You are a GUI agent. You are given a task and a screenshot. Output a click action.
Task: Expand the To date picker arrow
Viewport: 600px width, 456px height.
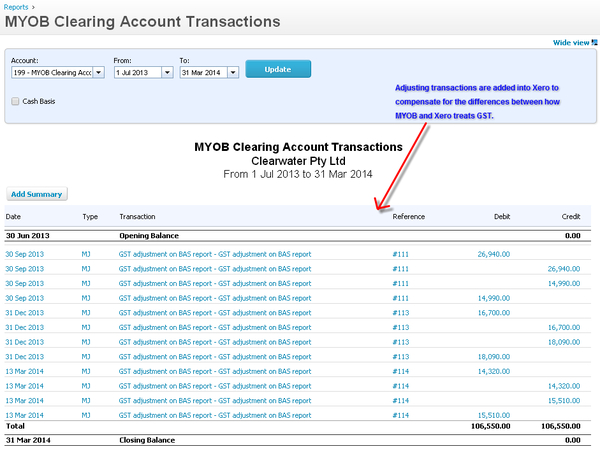[233, 72]
